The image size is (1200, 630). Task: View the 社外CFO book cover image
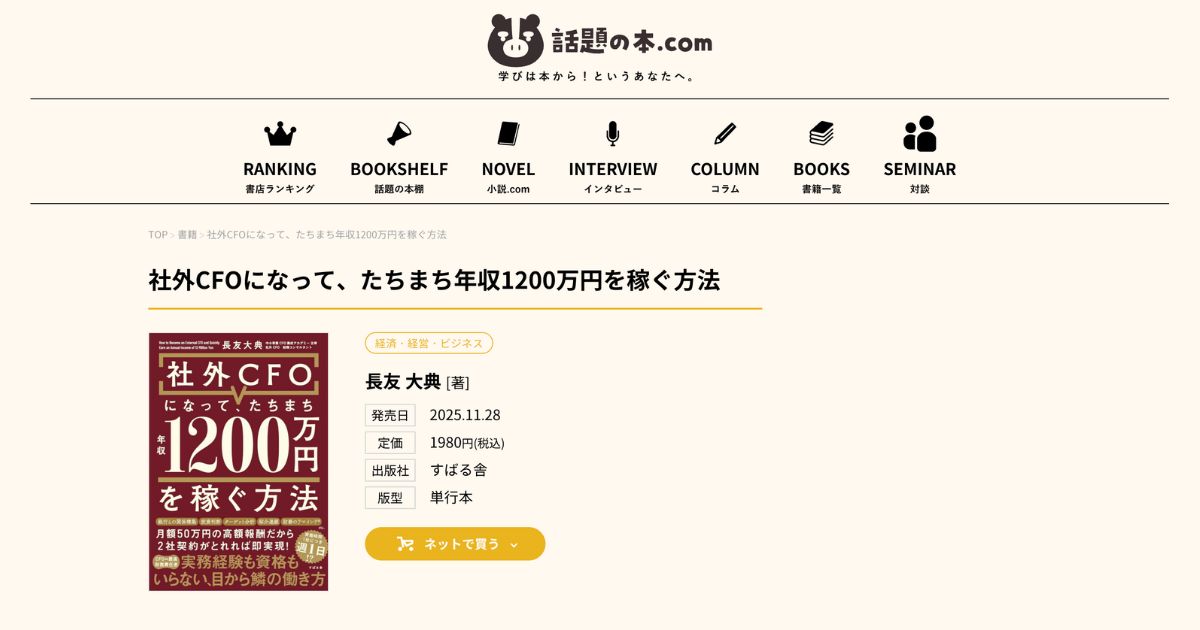(x=238, y=462)
